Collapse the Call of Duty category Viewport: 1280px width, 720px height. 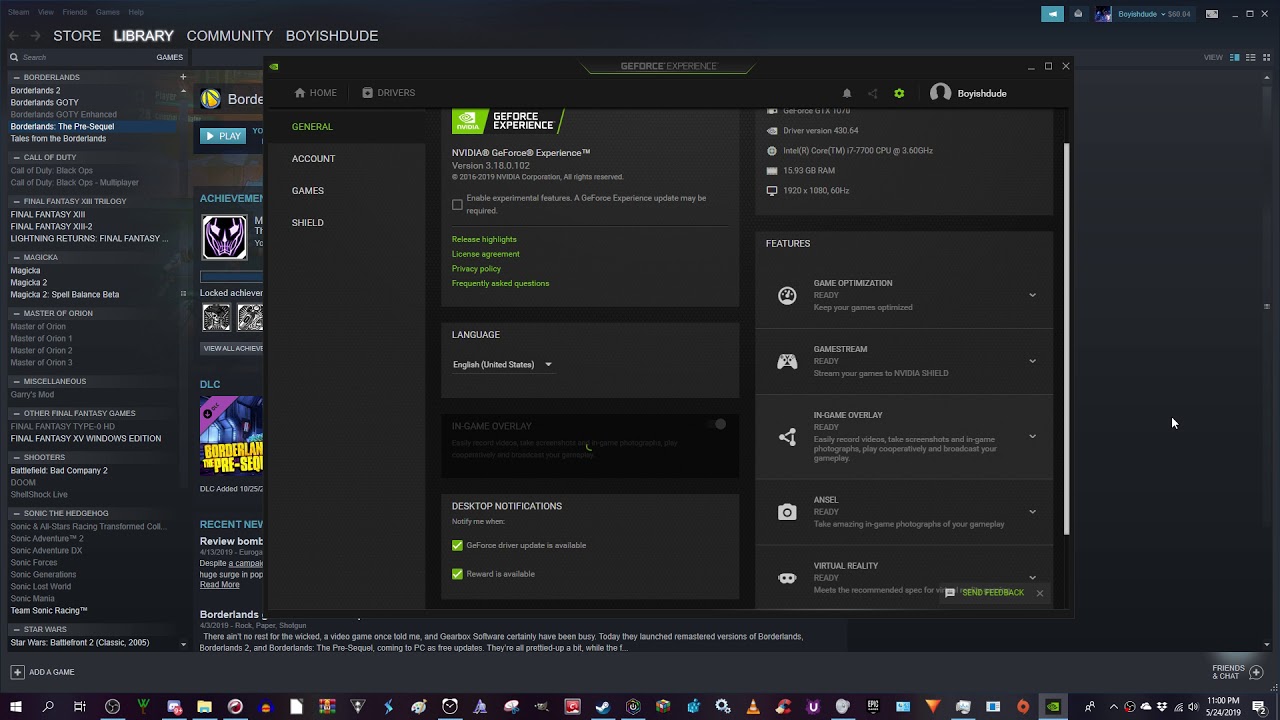point(16,157)
